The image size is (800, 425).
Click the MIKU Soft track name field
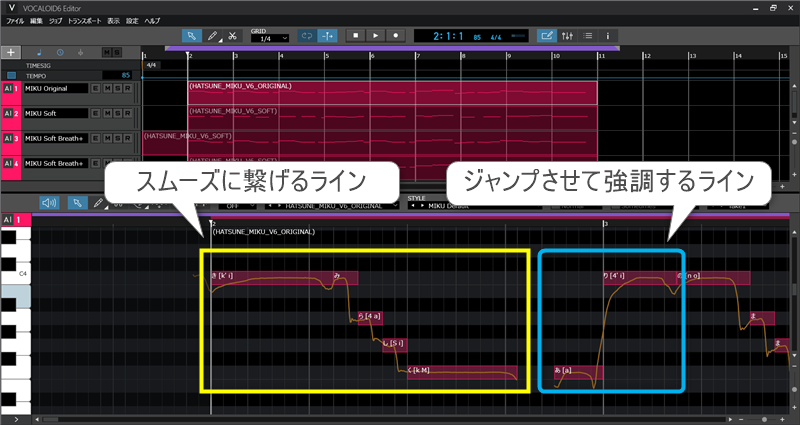coord(56,113)
